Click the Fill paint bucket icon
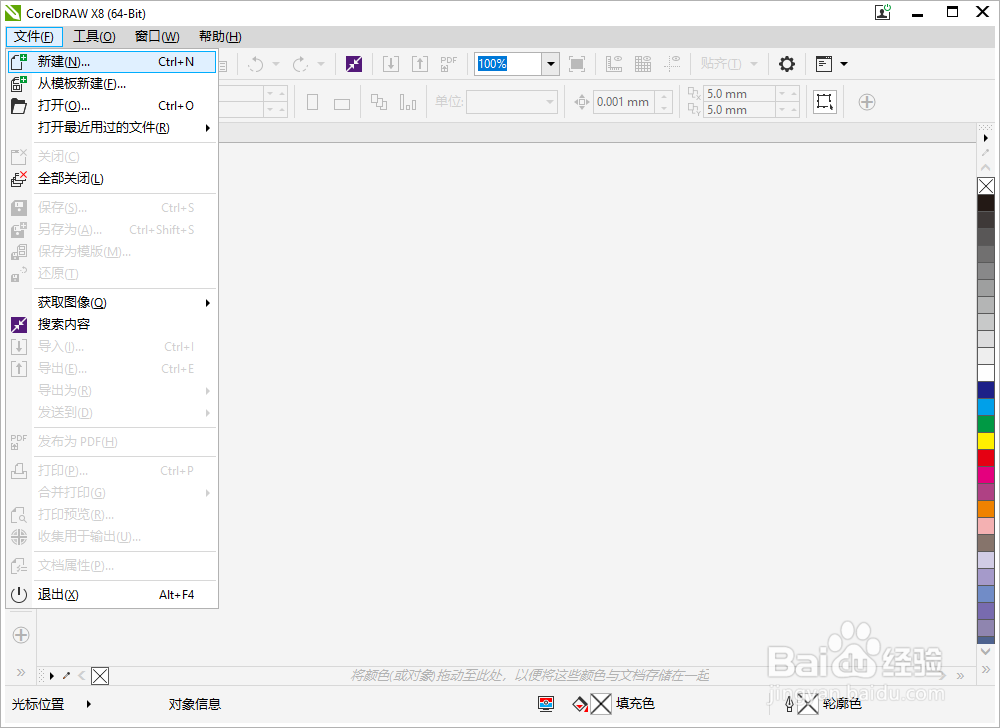1000x728 pixels. (580, 704)
